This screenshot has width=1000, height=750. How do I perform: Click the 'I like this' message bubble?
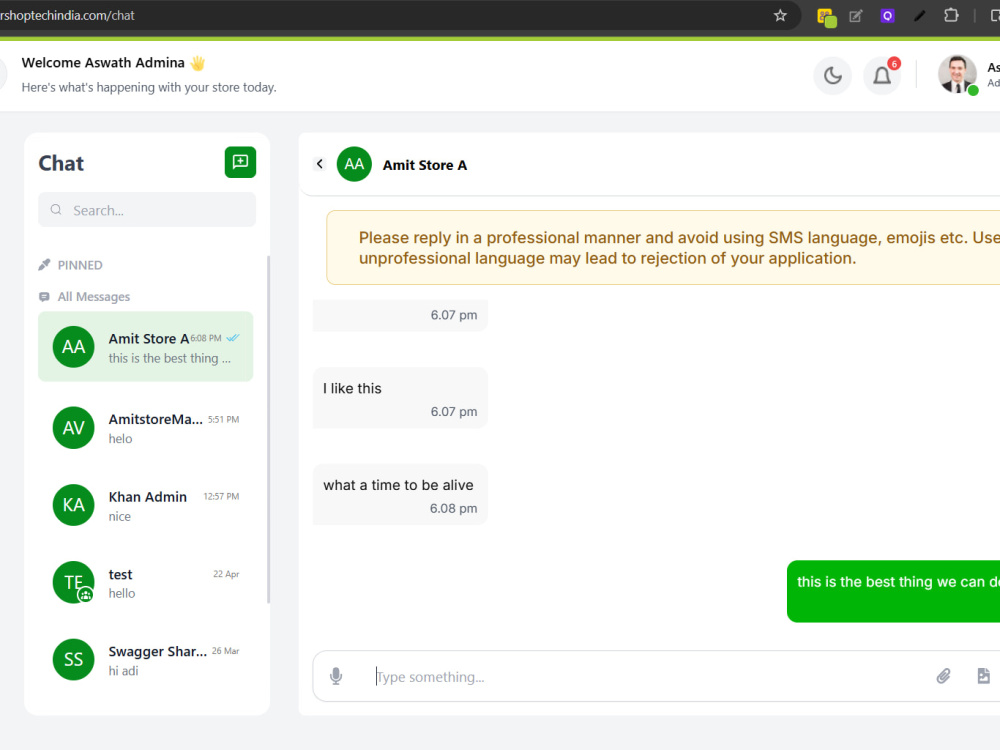[x=400, y=398]
